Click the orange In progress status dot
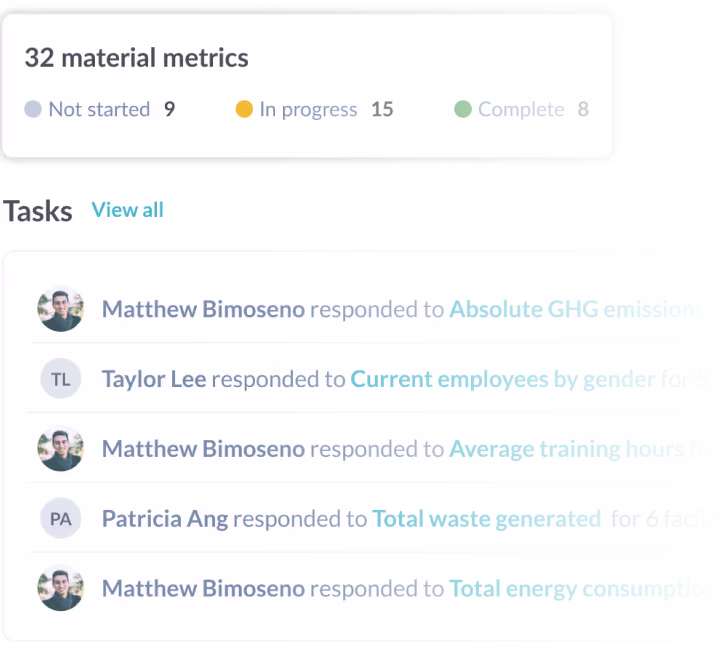Screen dimensions: 719x646 [x=244, y=109]
